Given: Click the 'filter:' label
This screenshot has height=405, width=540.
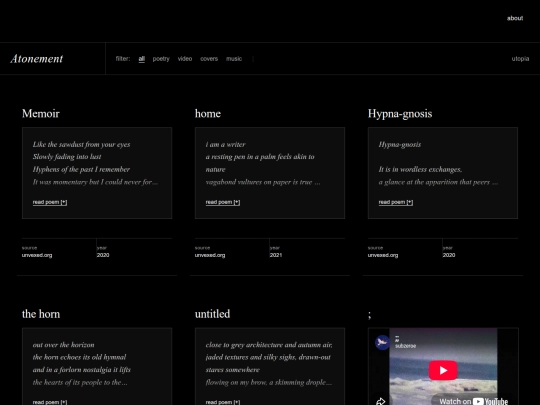Looking at the screenshot, I should (x=123, y=59).
